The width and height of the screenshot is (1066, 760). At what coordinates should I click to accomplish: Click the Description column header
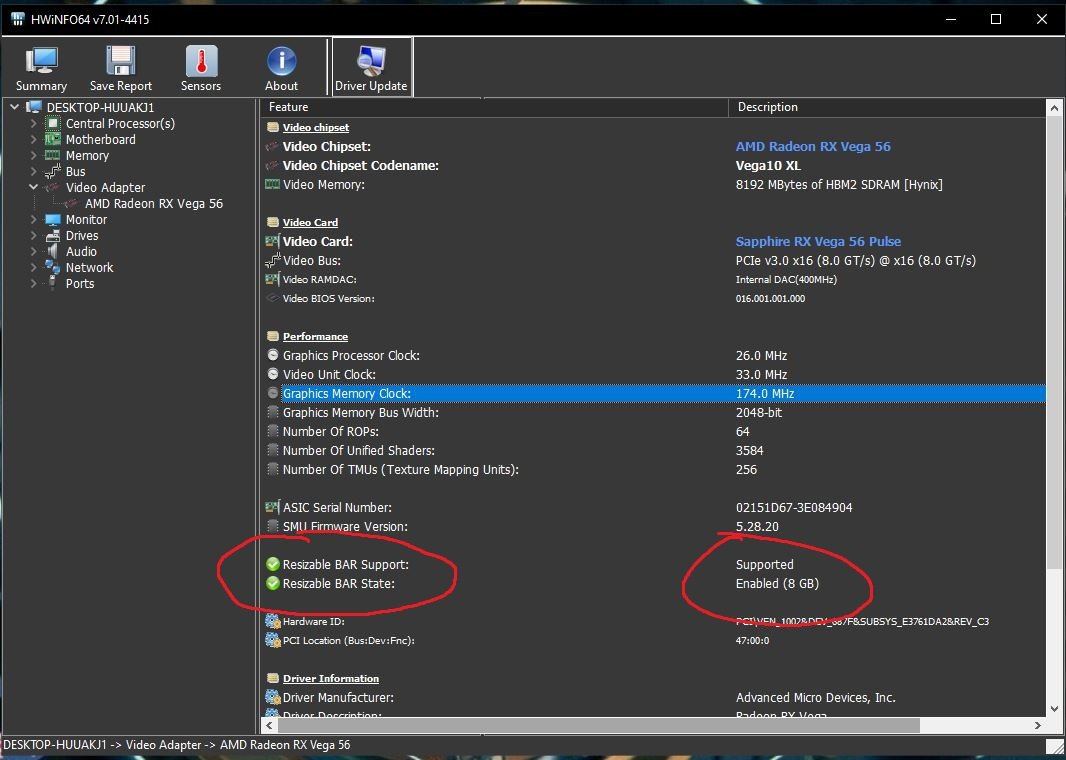[887, 107]
